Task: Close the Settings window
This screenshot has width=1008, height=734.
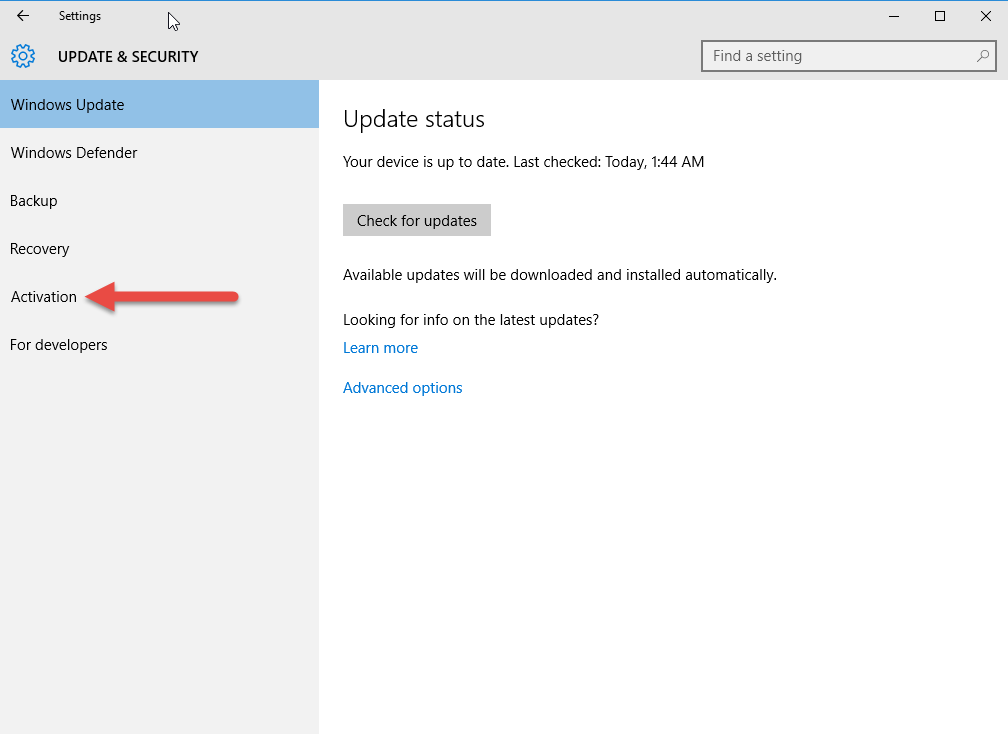Action: pos(986,16)
